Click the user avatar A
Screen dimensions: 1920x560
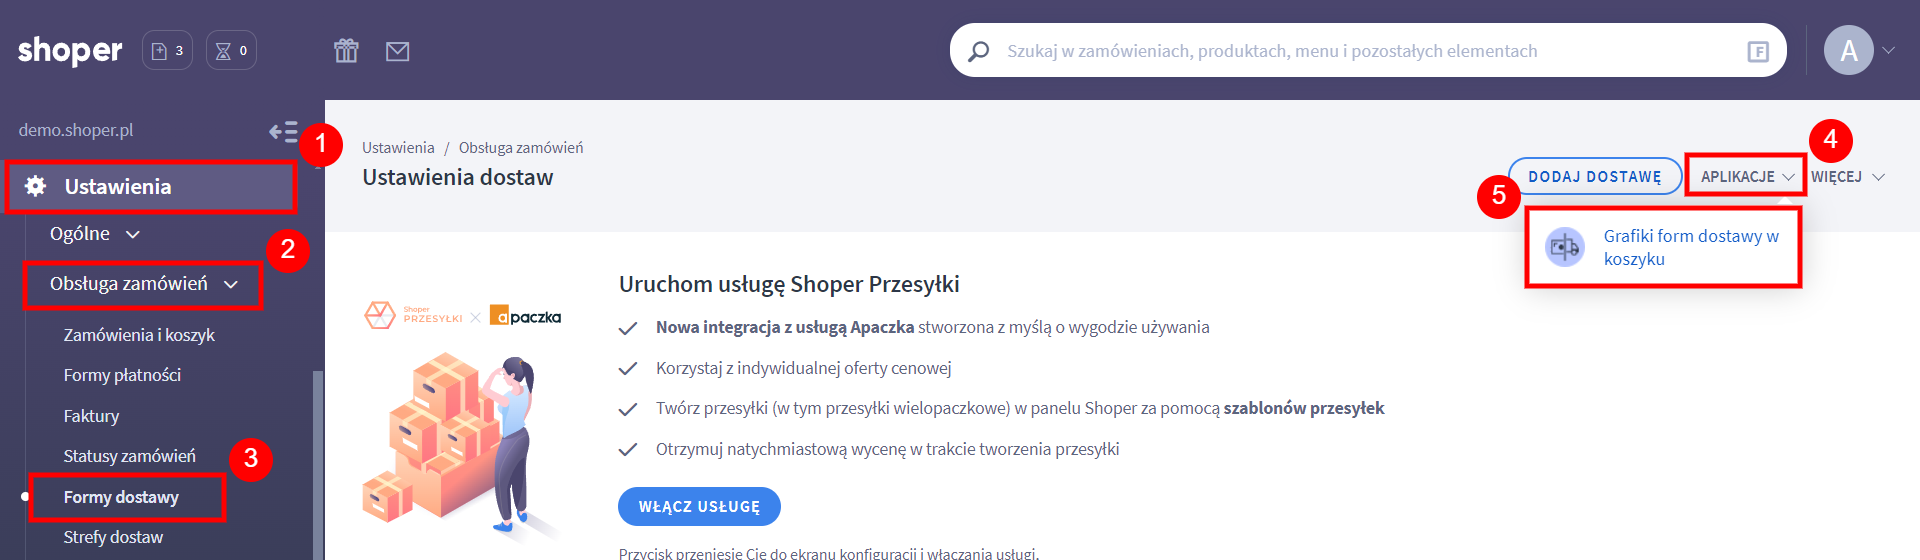[x=1848, y=50]
